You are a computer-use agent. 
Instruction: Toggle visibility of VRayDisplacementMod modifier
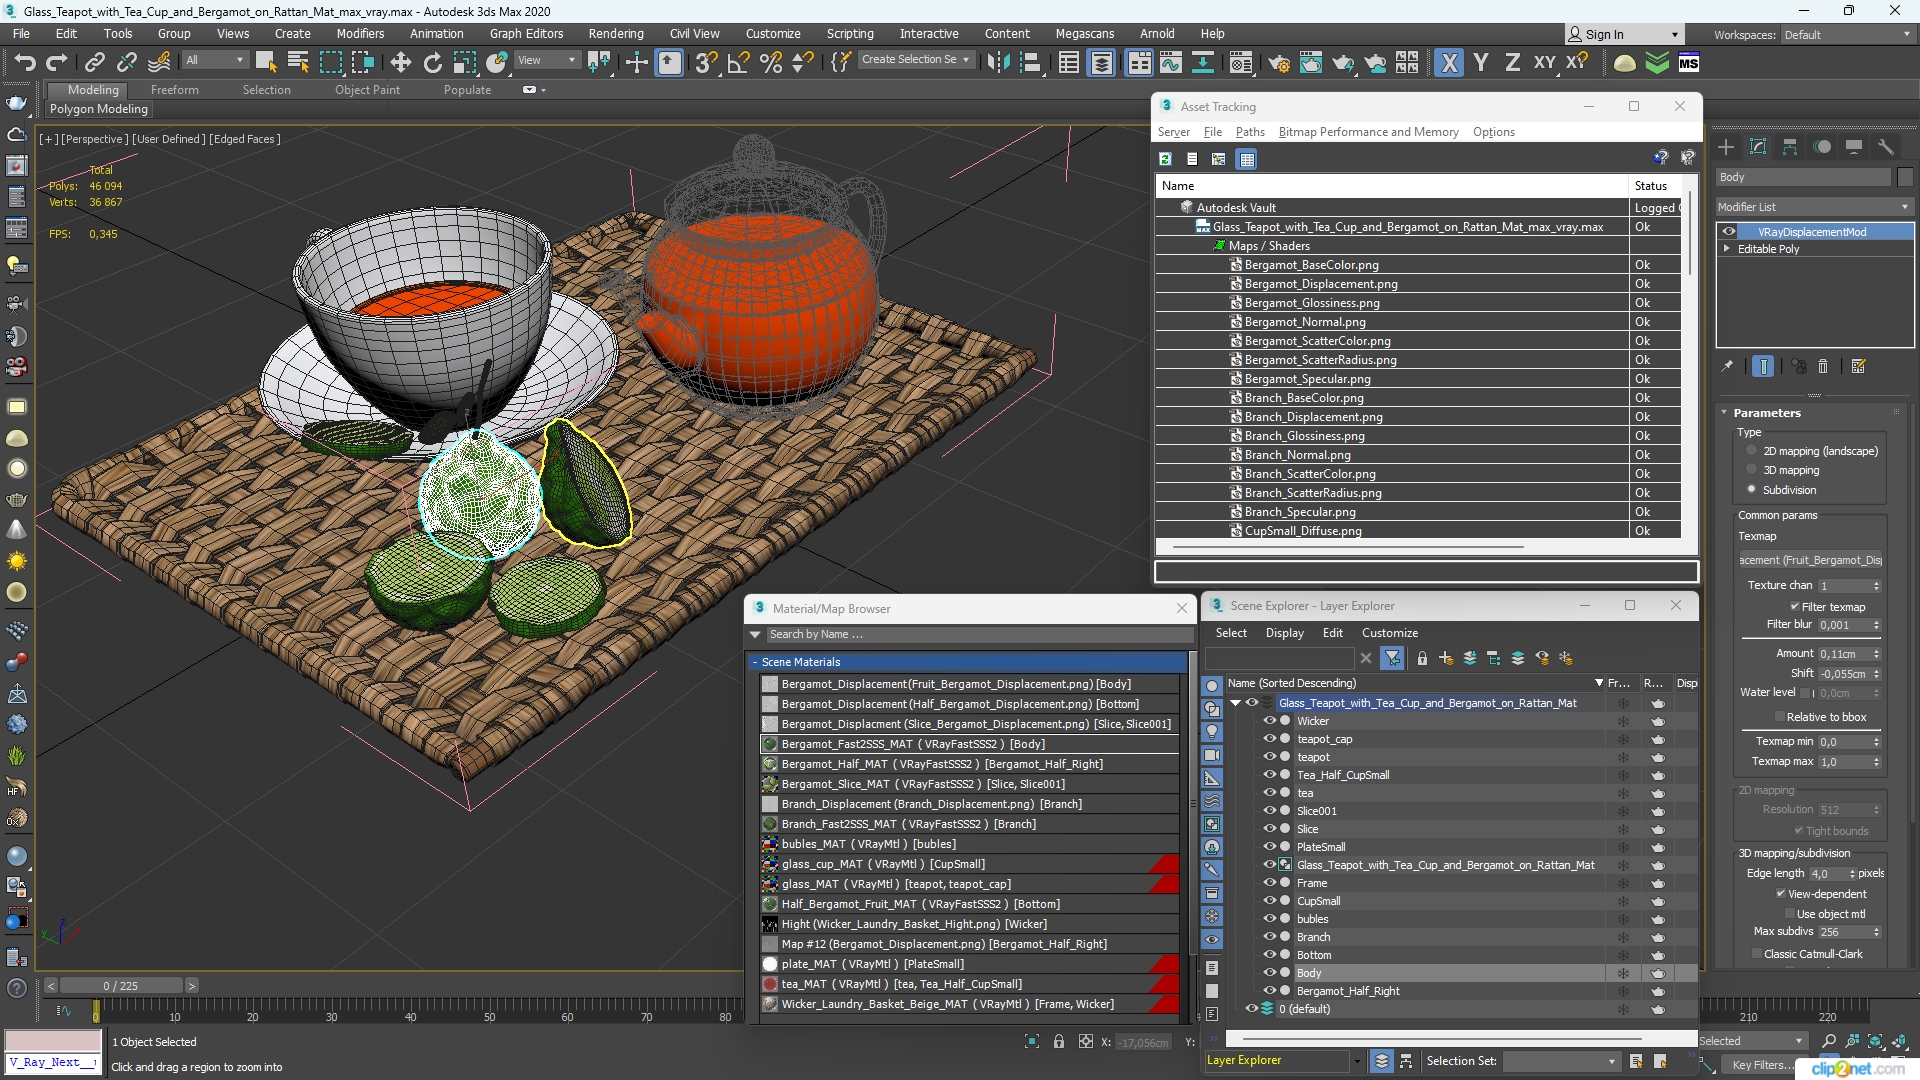[1729, 232]
